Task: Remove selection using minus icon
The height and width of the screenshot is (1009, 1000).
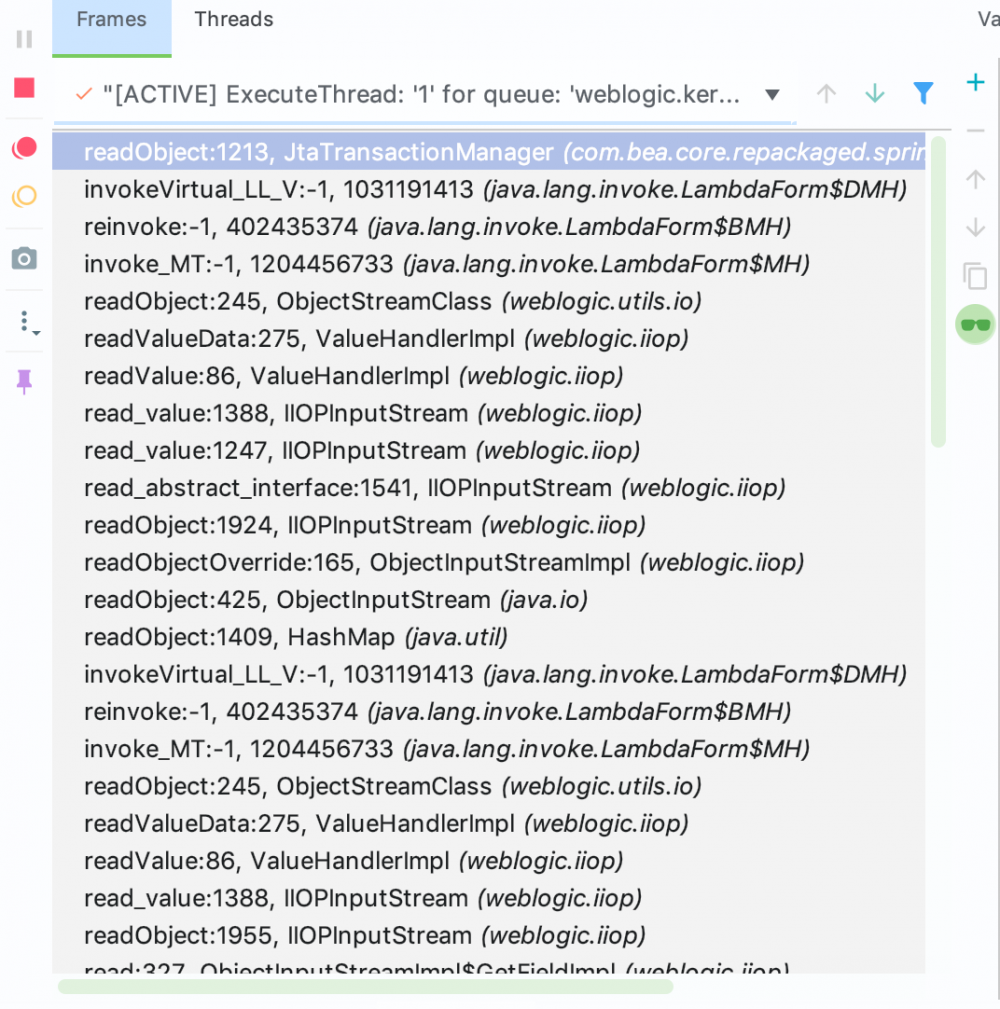Action: click(975, 130)
